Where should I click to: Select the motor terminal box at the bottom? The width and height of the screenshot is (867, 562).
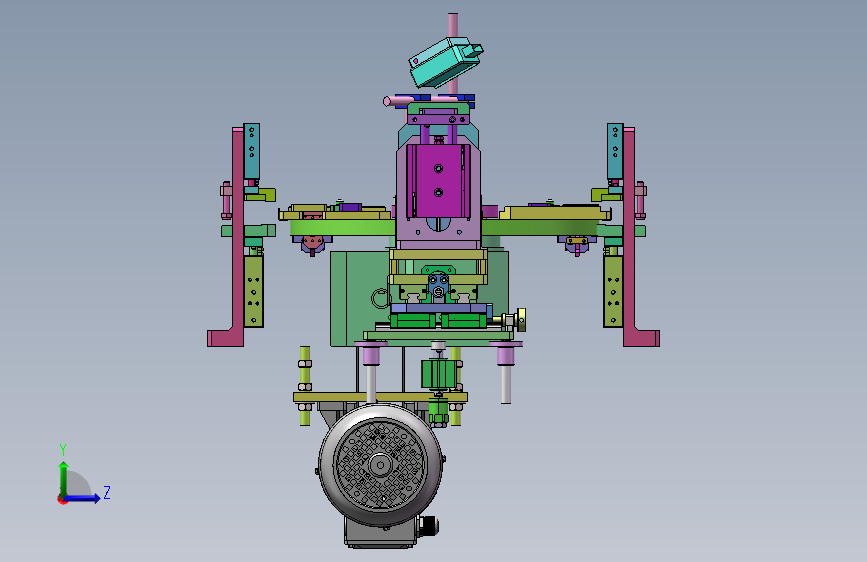coord(380,534)
